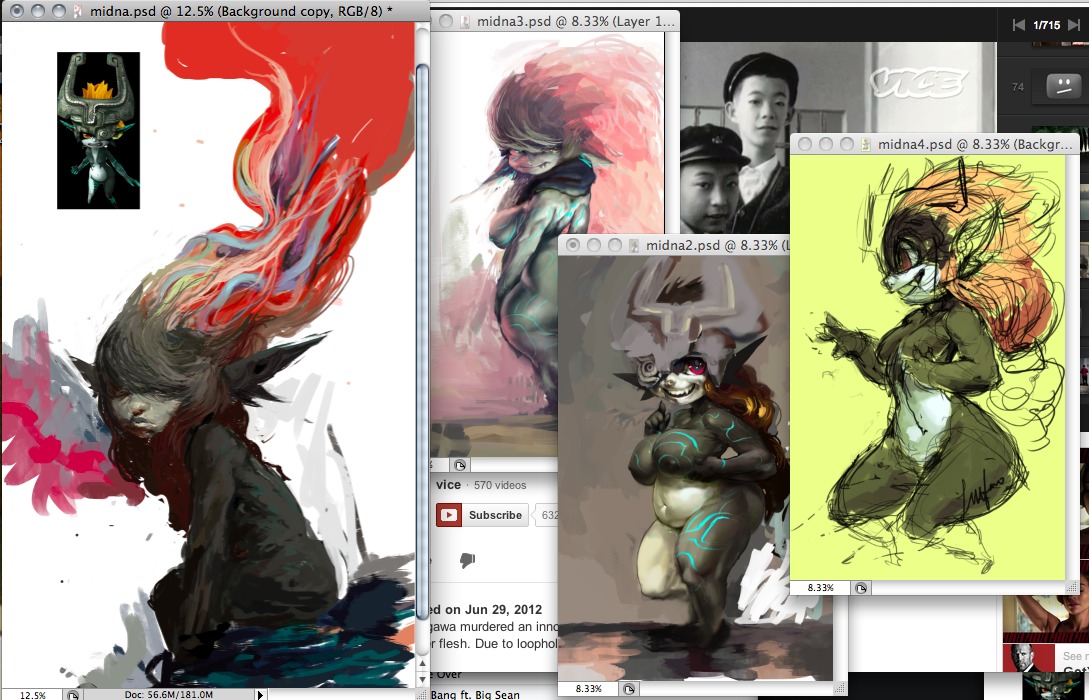Select the 12.5% zoom field in midna.psd
Screen dimensions: 1089x700
(32, 694)
